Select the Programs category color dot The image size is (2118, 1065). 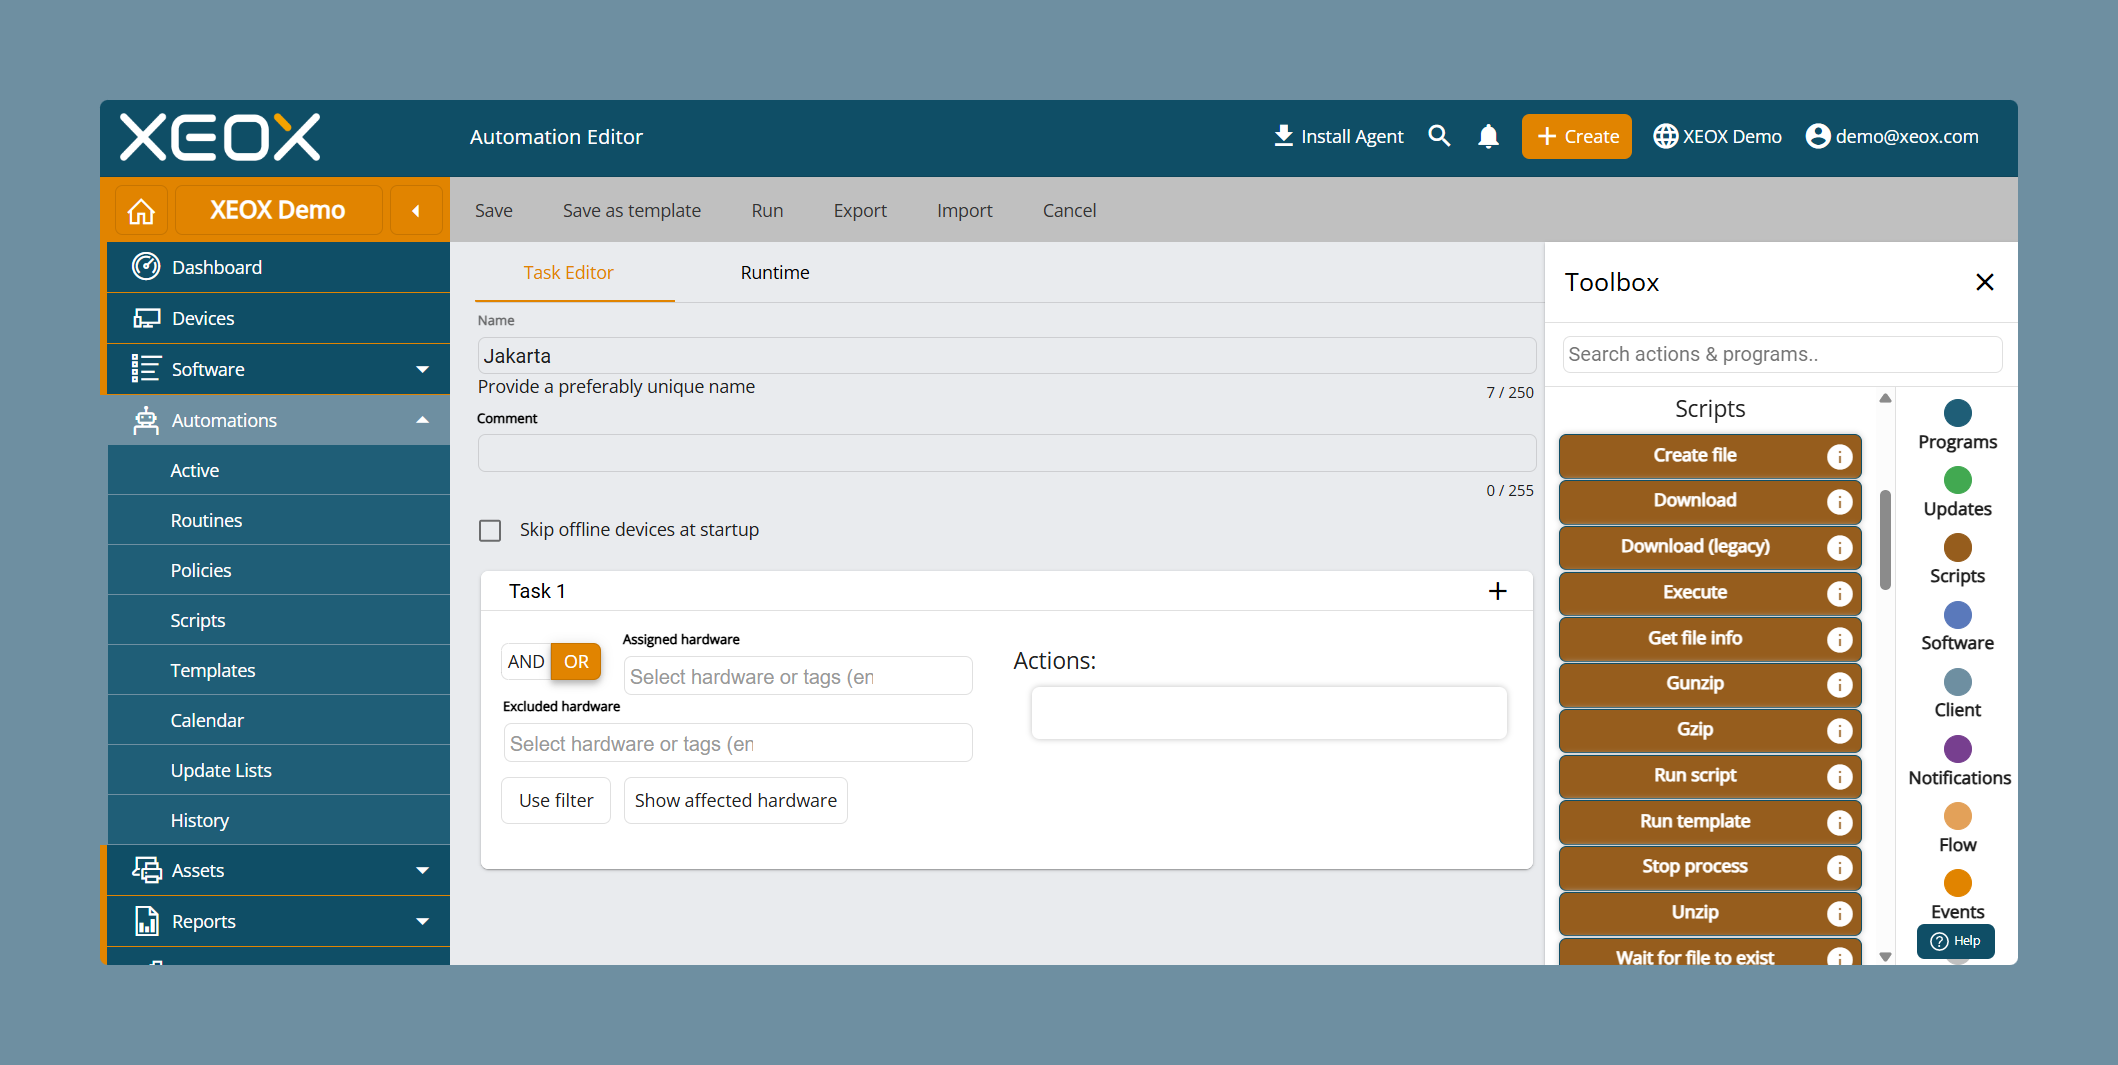click(1957, 413)
